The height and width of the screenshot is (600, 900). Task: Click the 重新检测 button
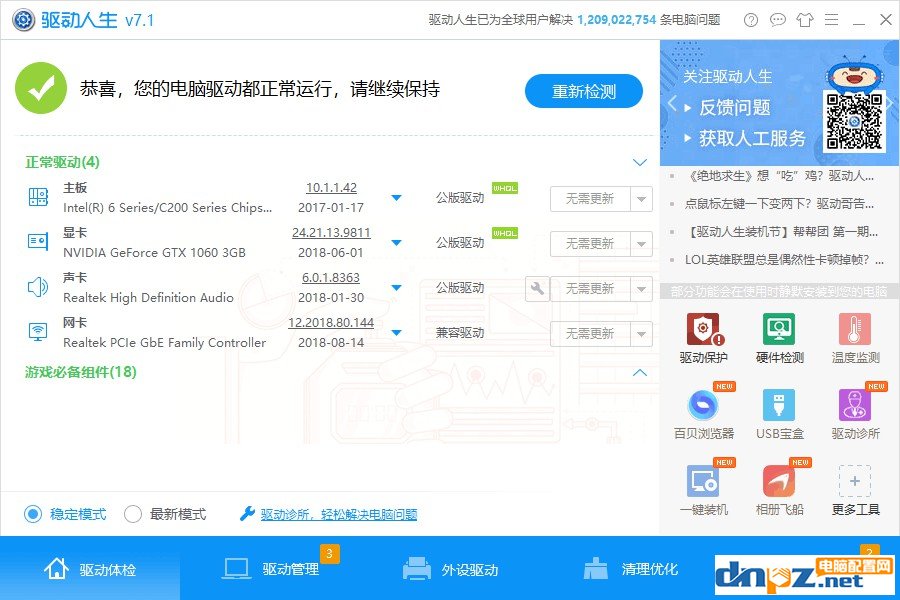[584, 91]
